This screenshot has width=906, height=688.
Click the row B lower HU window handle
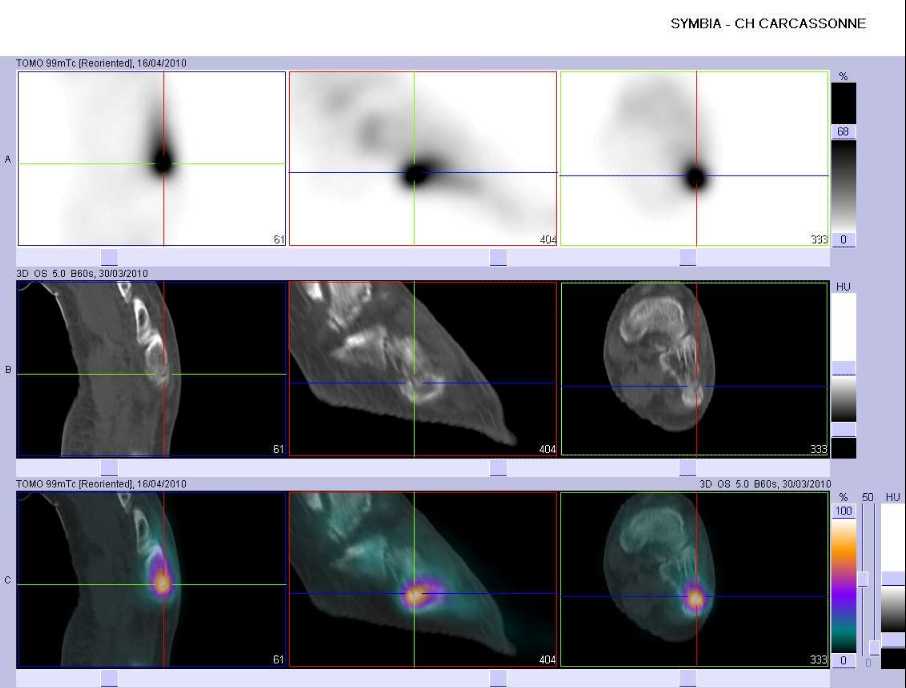click(x=844, y=429)
